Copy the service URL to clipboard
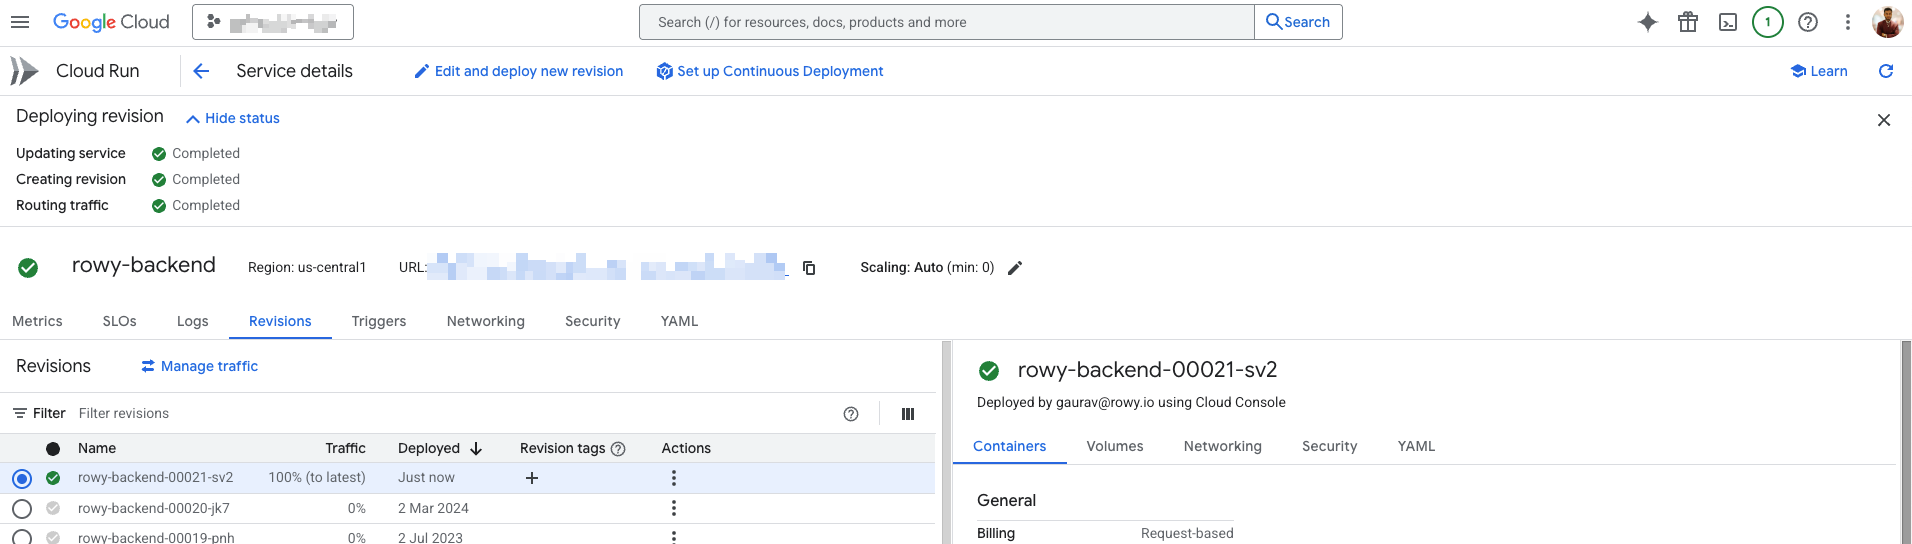Image resolution: width=1912 pixels, height=544 pixels. tap(809, 268)
